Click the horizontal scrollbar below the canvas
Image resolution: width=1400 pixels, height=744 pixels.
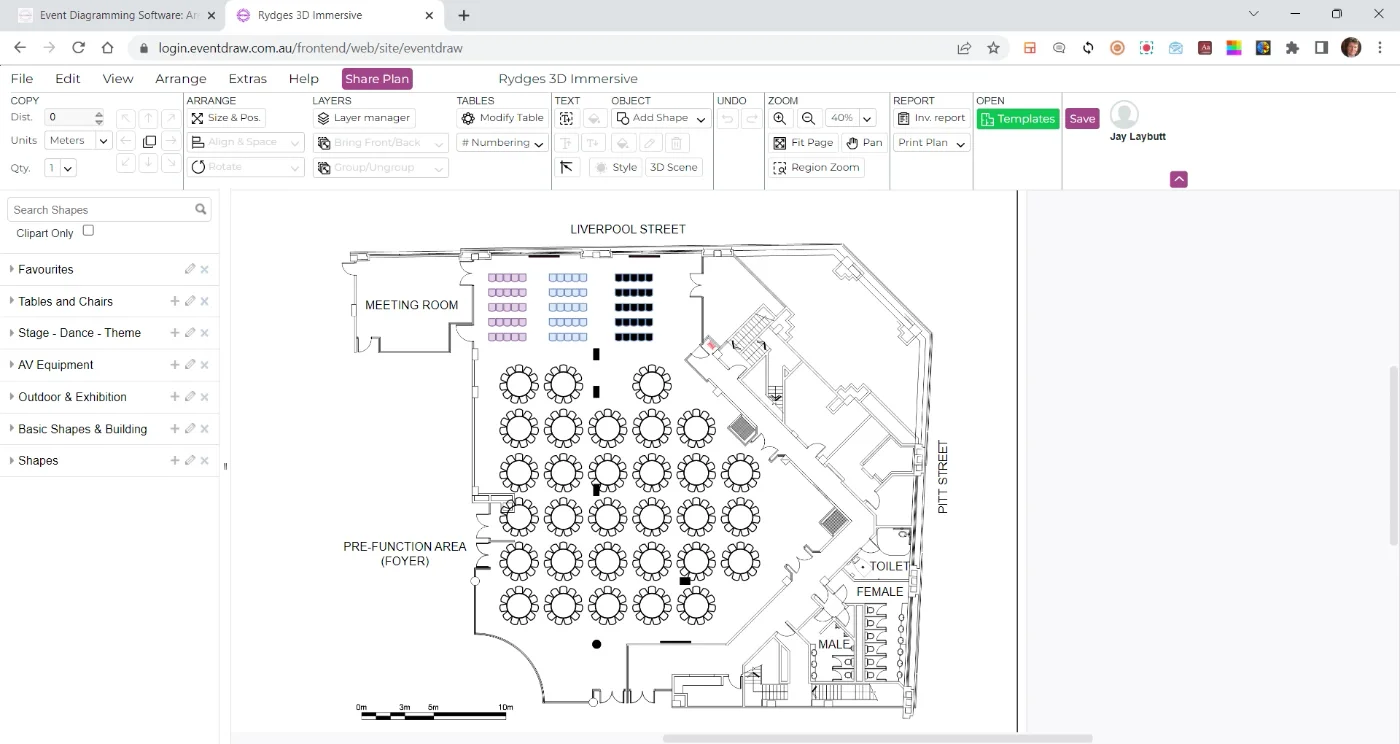click(877, 739)
